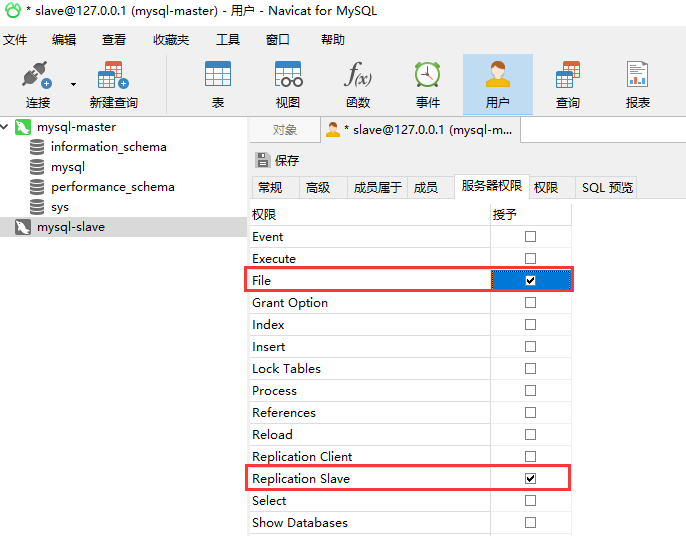This screenshot has height=536, width=686.
Task: Enable the Show Databases checkbox
Action: click(x=530, y=522)
